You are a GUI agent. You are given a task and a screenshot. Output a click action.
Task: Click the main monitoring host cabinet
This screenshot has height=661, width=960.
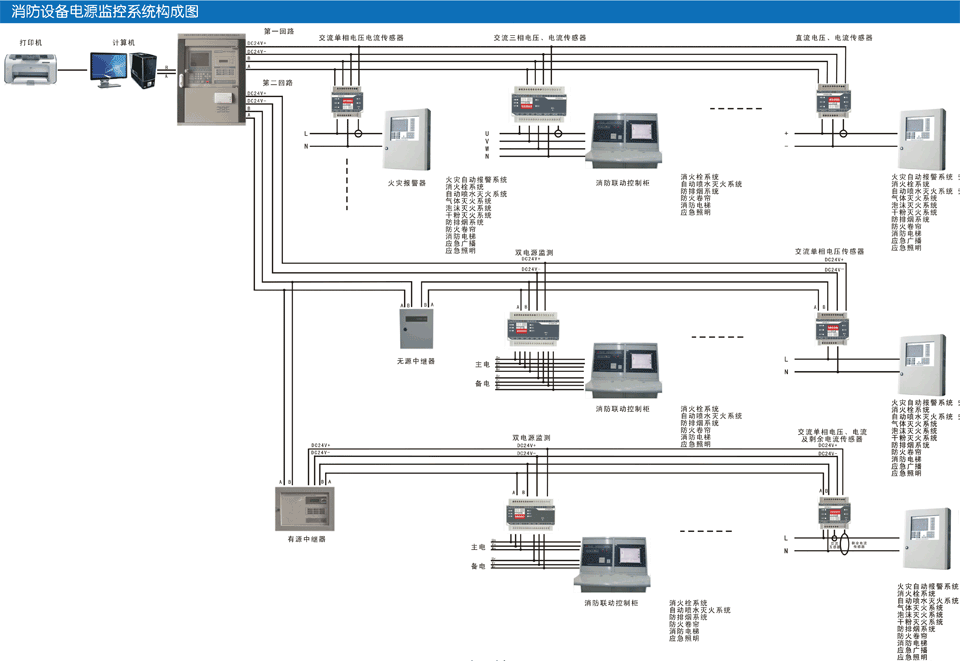pos(211,79)
